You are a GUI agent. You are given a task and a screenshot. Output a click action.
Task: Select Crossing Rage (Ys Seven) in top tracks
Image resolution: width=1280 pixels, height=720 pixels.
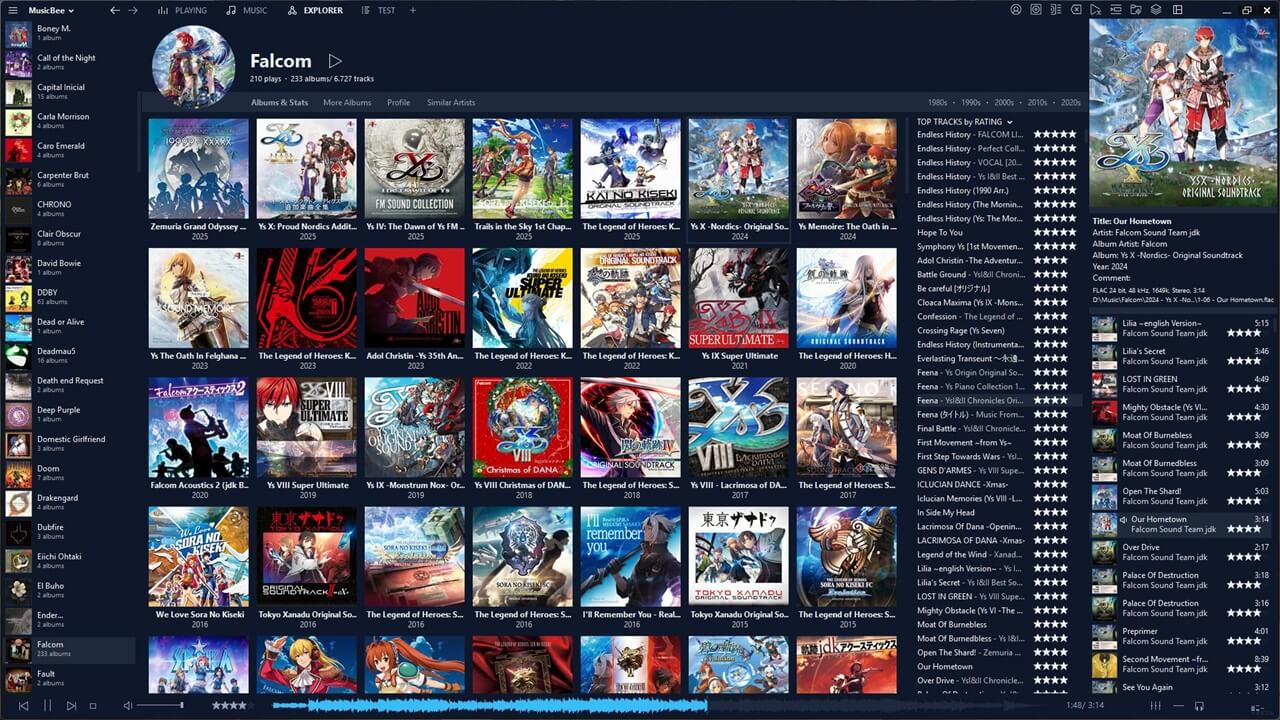point(960,330)
